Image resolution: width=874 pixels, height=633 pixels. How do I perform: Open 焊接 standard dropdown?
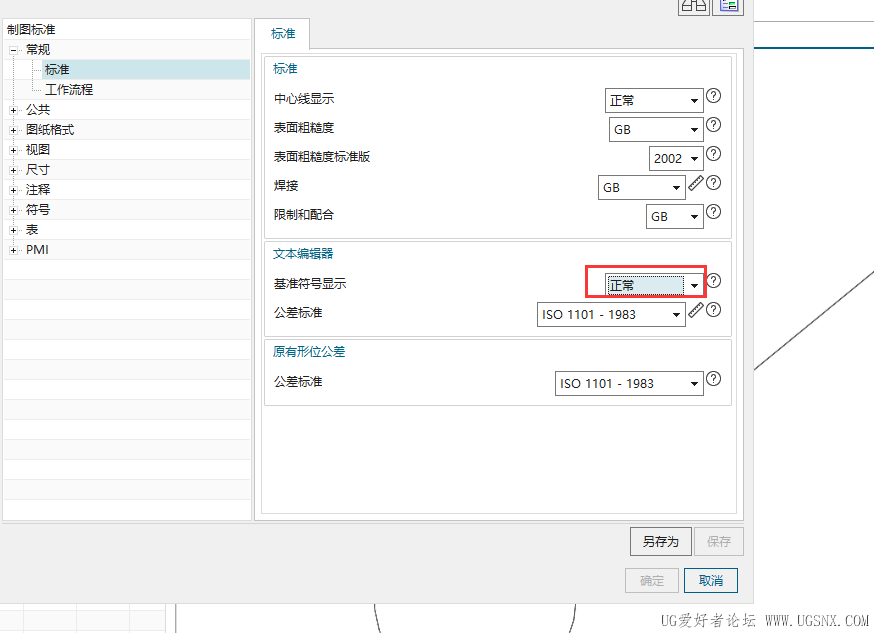642,187
